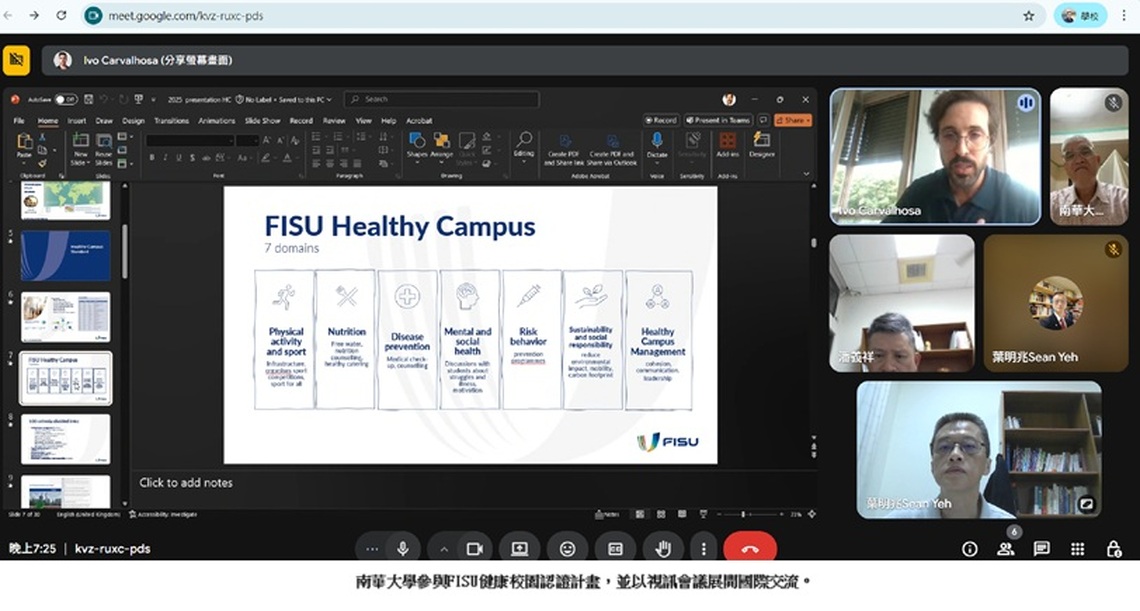The height and width of the screenshot is (611, 1140).
Task: Toggle the microphone in Meet controls
Action: 403,548
